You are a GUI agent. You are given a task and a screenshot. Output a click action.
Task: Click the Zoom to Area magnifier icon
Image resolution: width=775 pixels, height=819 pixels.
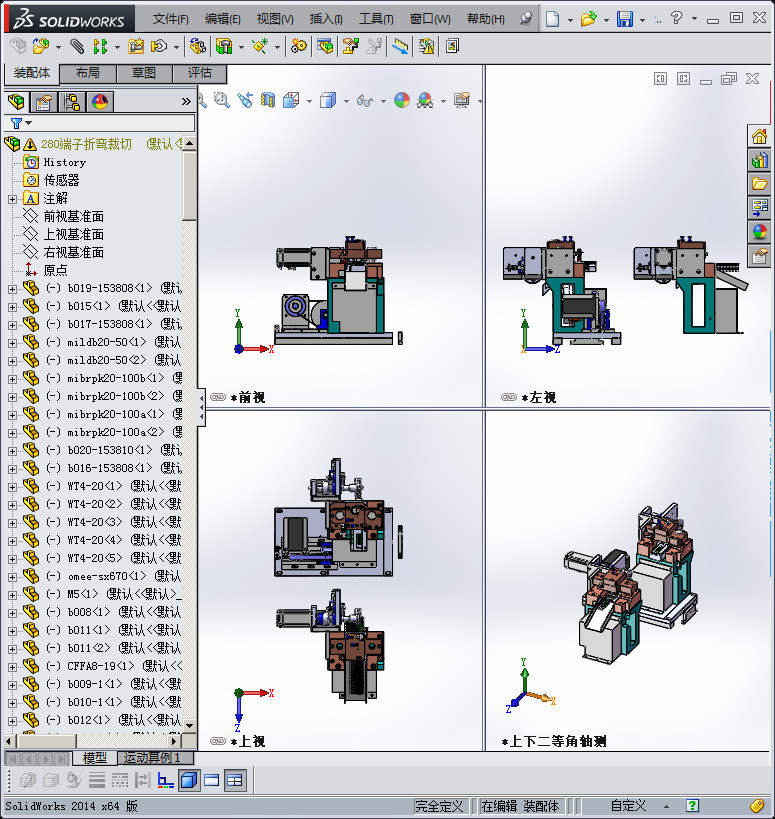tap(221, 100)
